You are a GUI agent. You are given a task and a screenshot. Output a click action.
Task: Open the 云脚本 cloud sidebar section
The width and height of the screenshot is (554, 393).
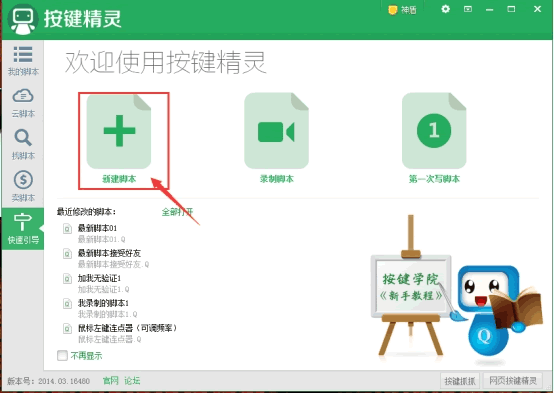(x=23, y=103)
